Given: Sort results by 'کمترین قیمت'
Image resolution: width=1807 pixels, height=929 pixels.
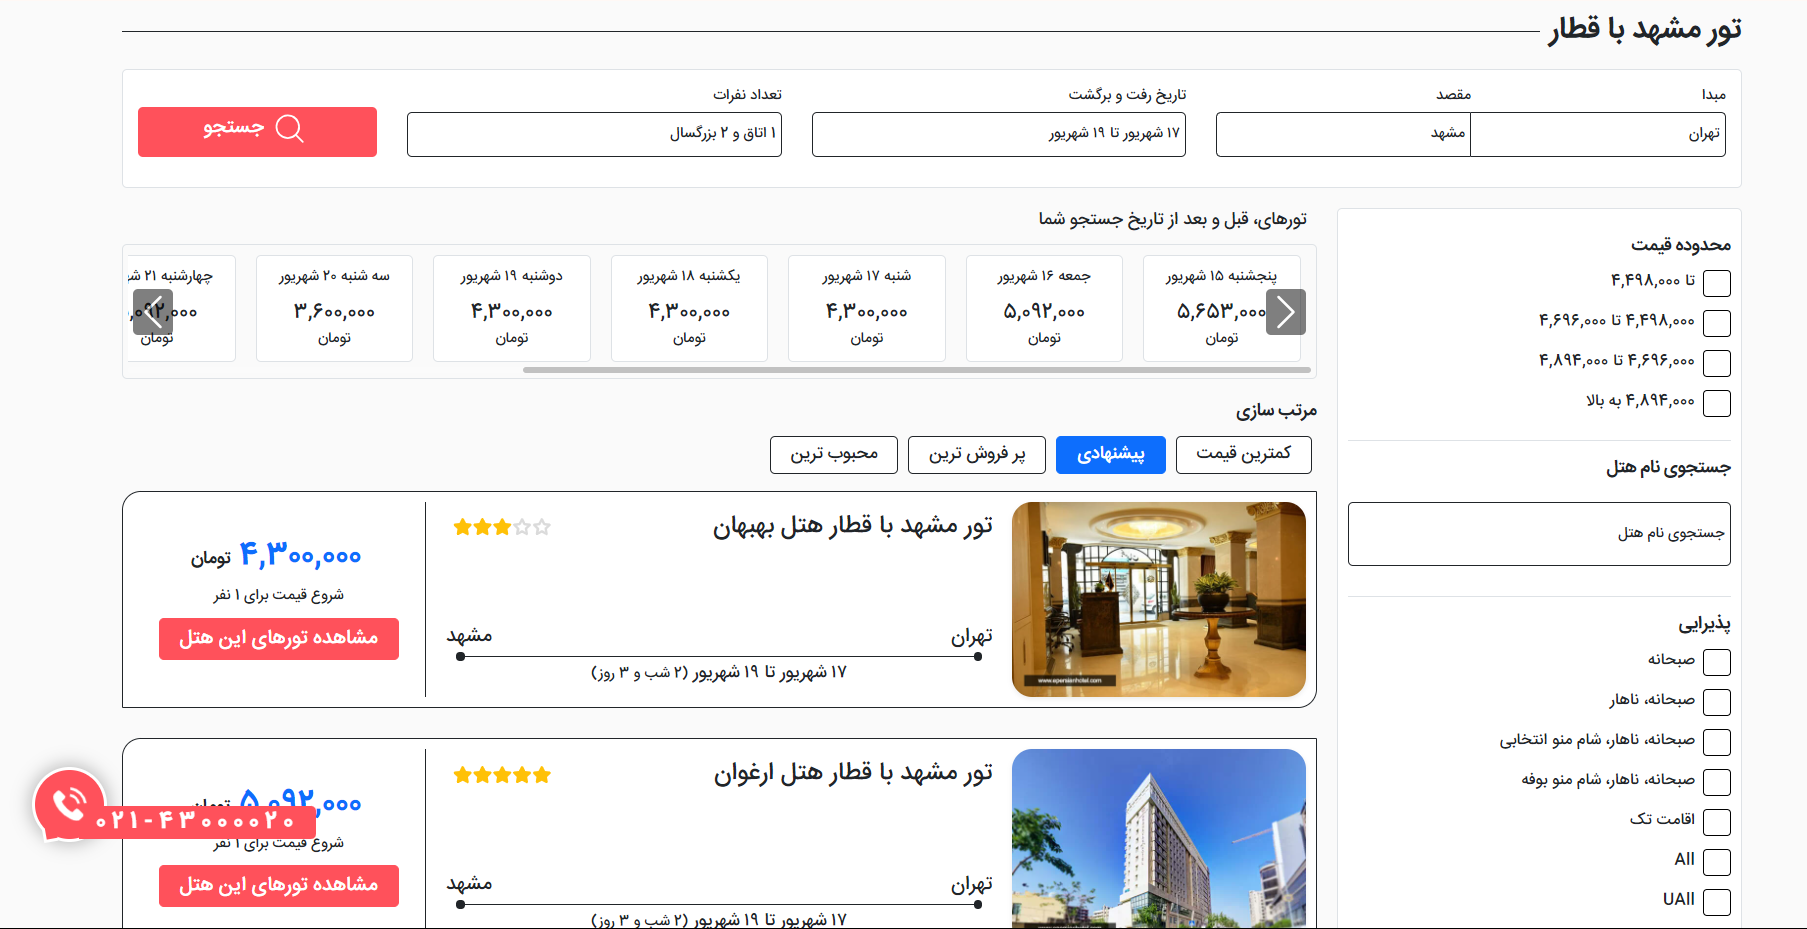Looking at the screenshot, I should pos(1243,454).
